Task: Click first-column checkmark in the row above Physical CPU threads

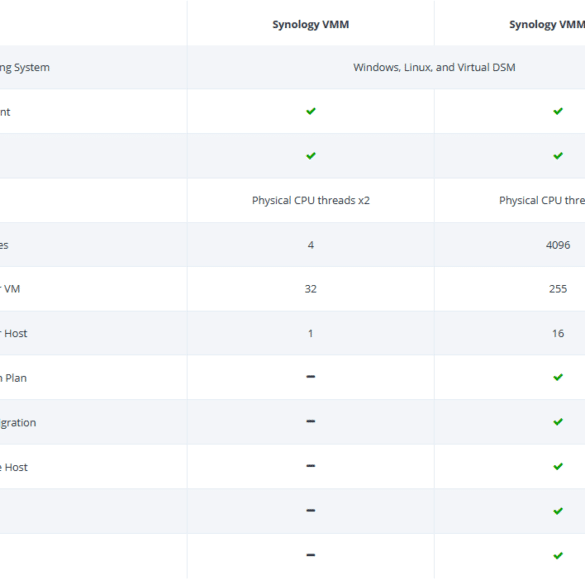Action: 310,156
